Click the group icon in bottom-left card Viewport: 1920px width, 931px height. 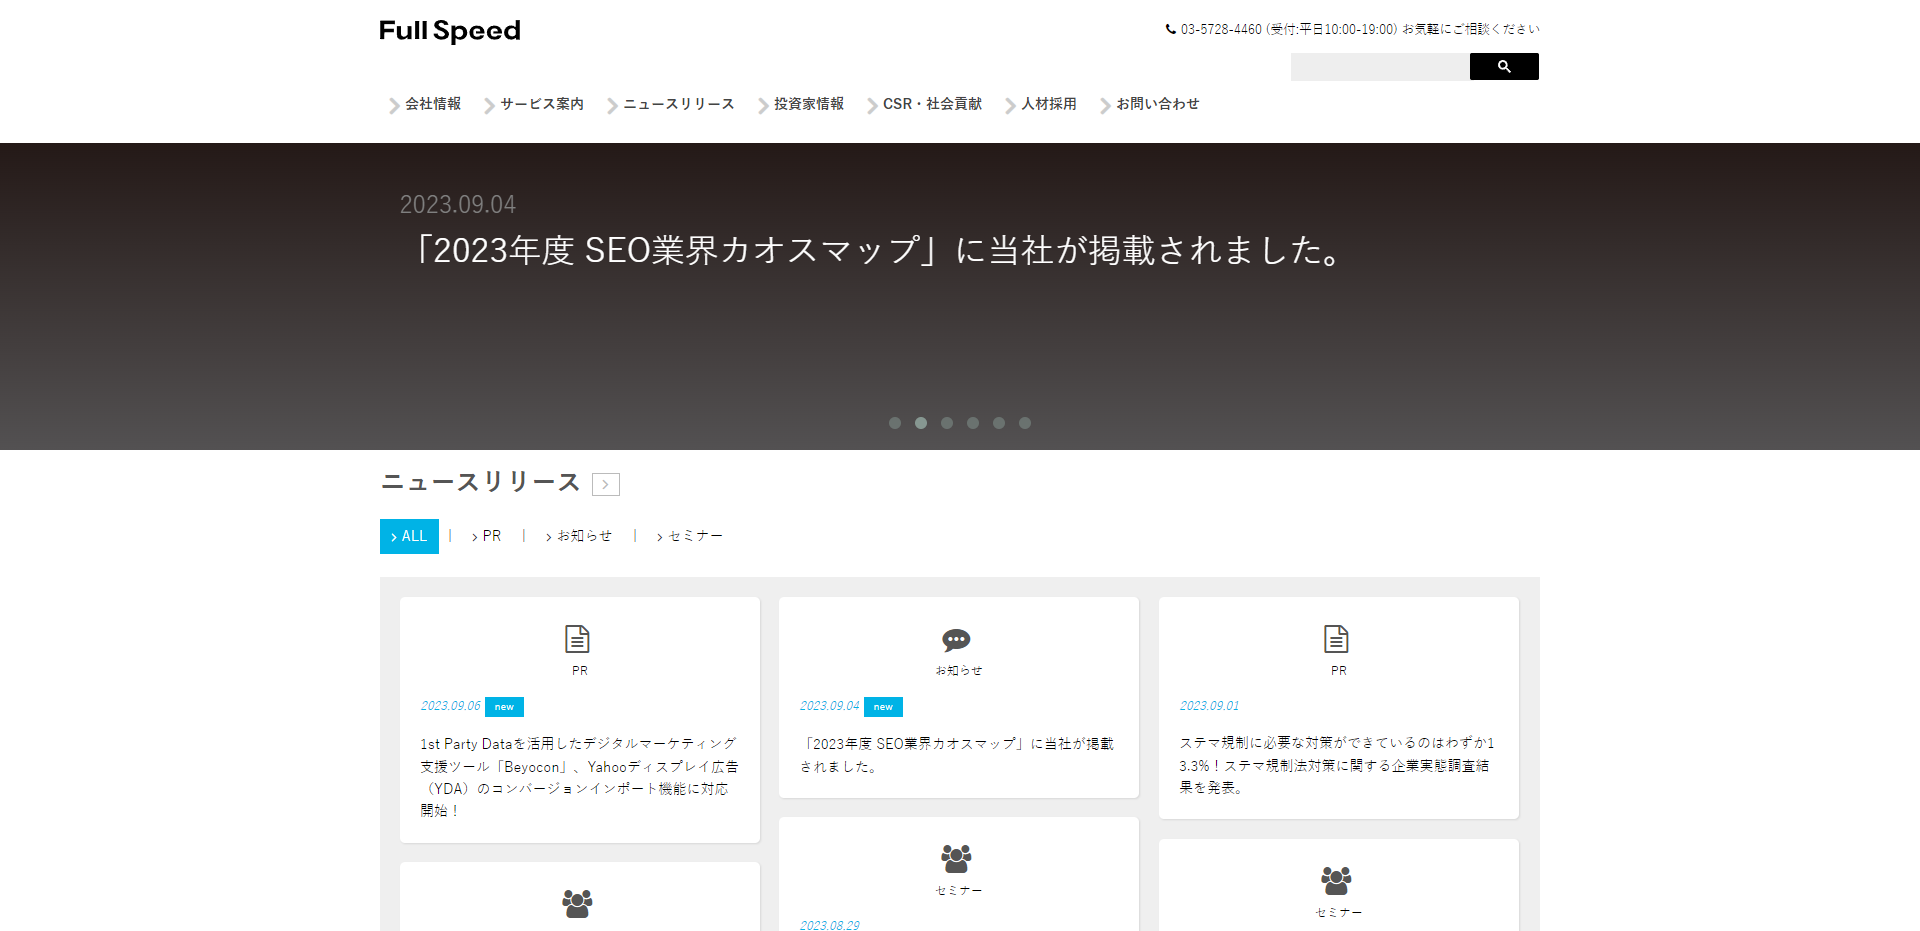578,903
